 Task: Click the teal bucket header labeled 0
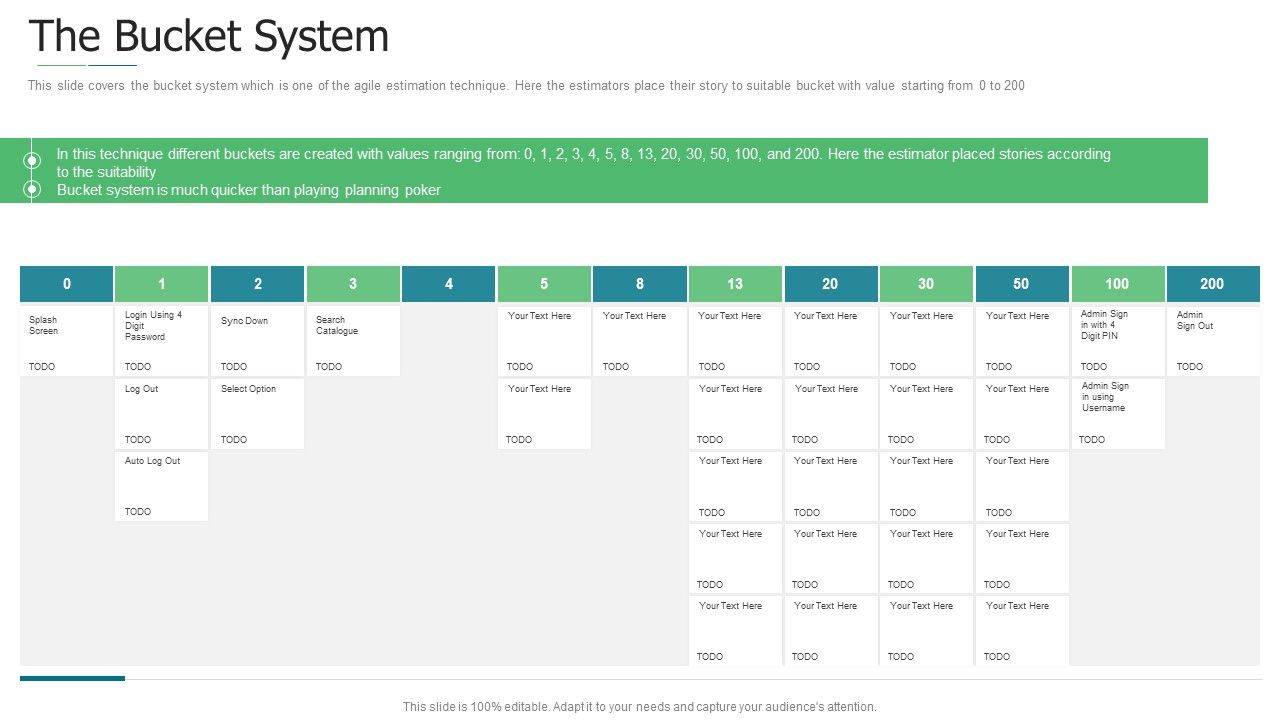coord(66,283)
